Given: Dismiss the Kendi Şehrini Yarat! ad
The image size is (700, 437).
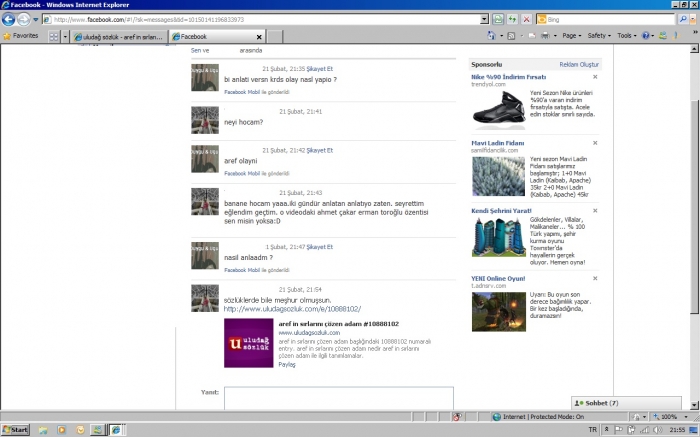Looking at the screenshot, I should click(x=595, y=210).
